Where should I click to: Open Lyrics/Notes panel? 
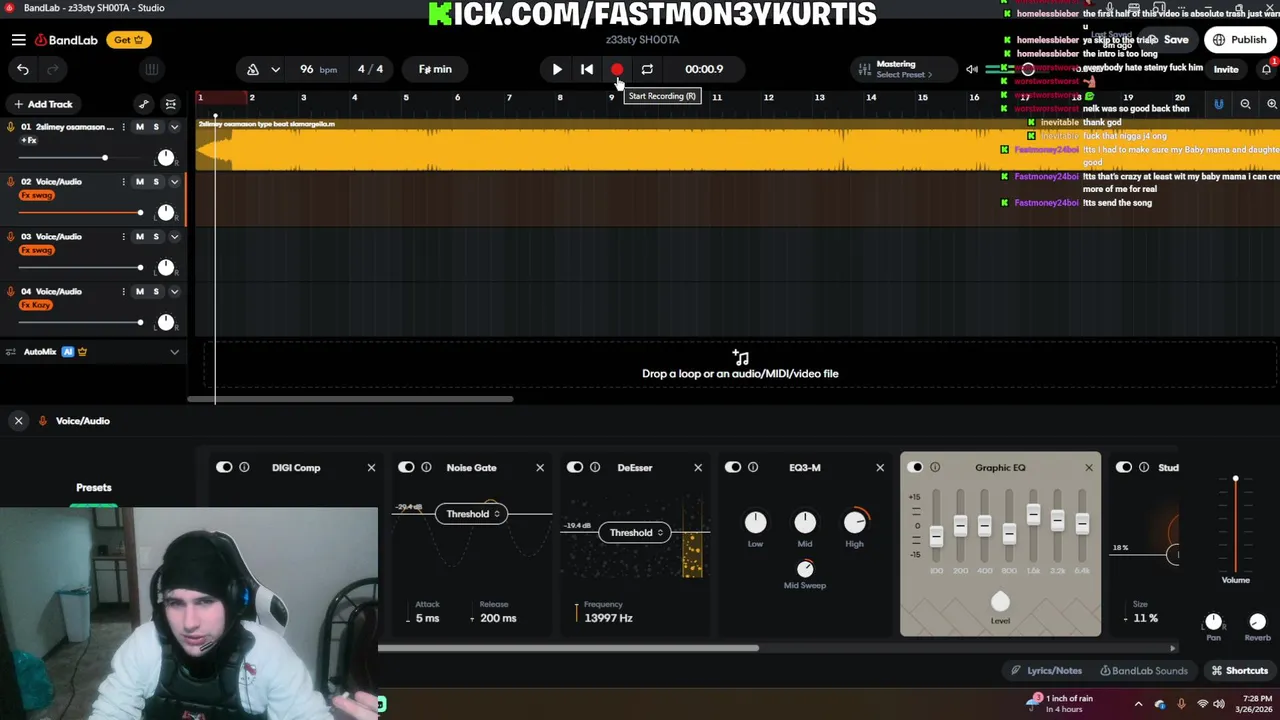coord(1046,671)
